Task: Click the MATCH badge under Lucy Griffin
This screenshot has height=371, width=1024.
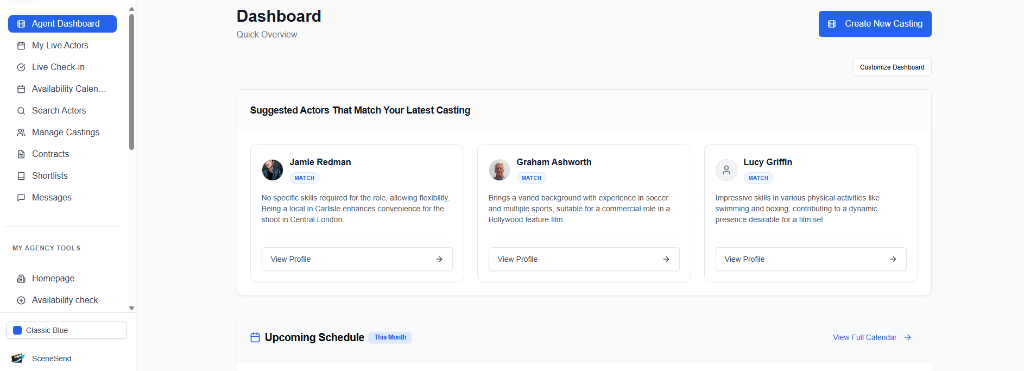Action: (x=758, y=178)
